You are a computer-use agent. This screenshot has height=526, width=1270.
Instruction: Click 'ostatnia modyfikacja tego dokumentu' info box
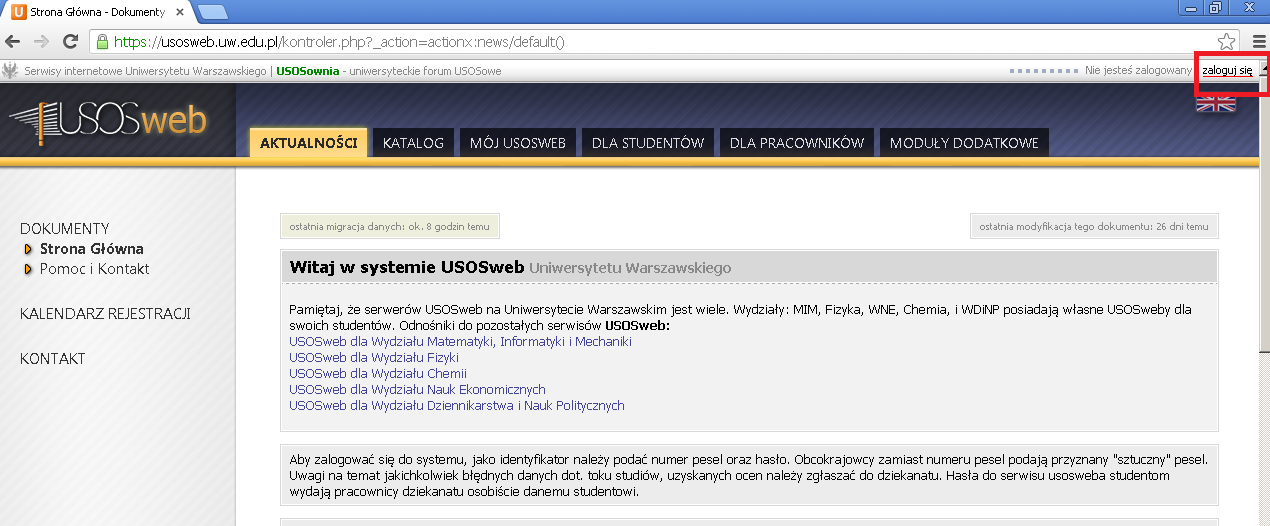click(x=1094, y=226)
